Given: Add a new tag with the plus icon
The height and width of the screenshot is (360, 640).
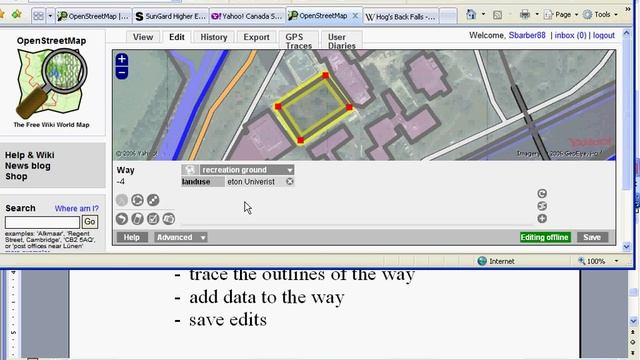Looking at the screenshot, I should click(x=542, y=219).
